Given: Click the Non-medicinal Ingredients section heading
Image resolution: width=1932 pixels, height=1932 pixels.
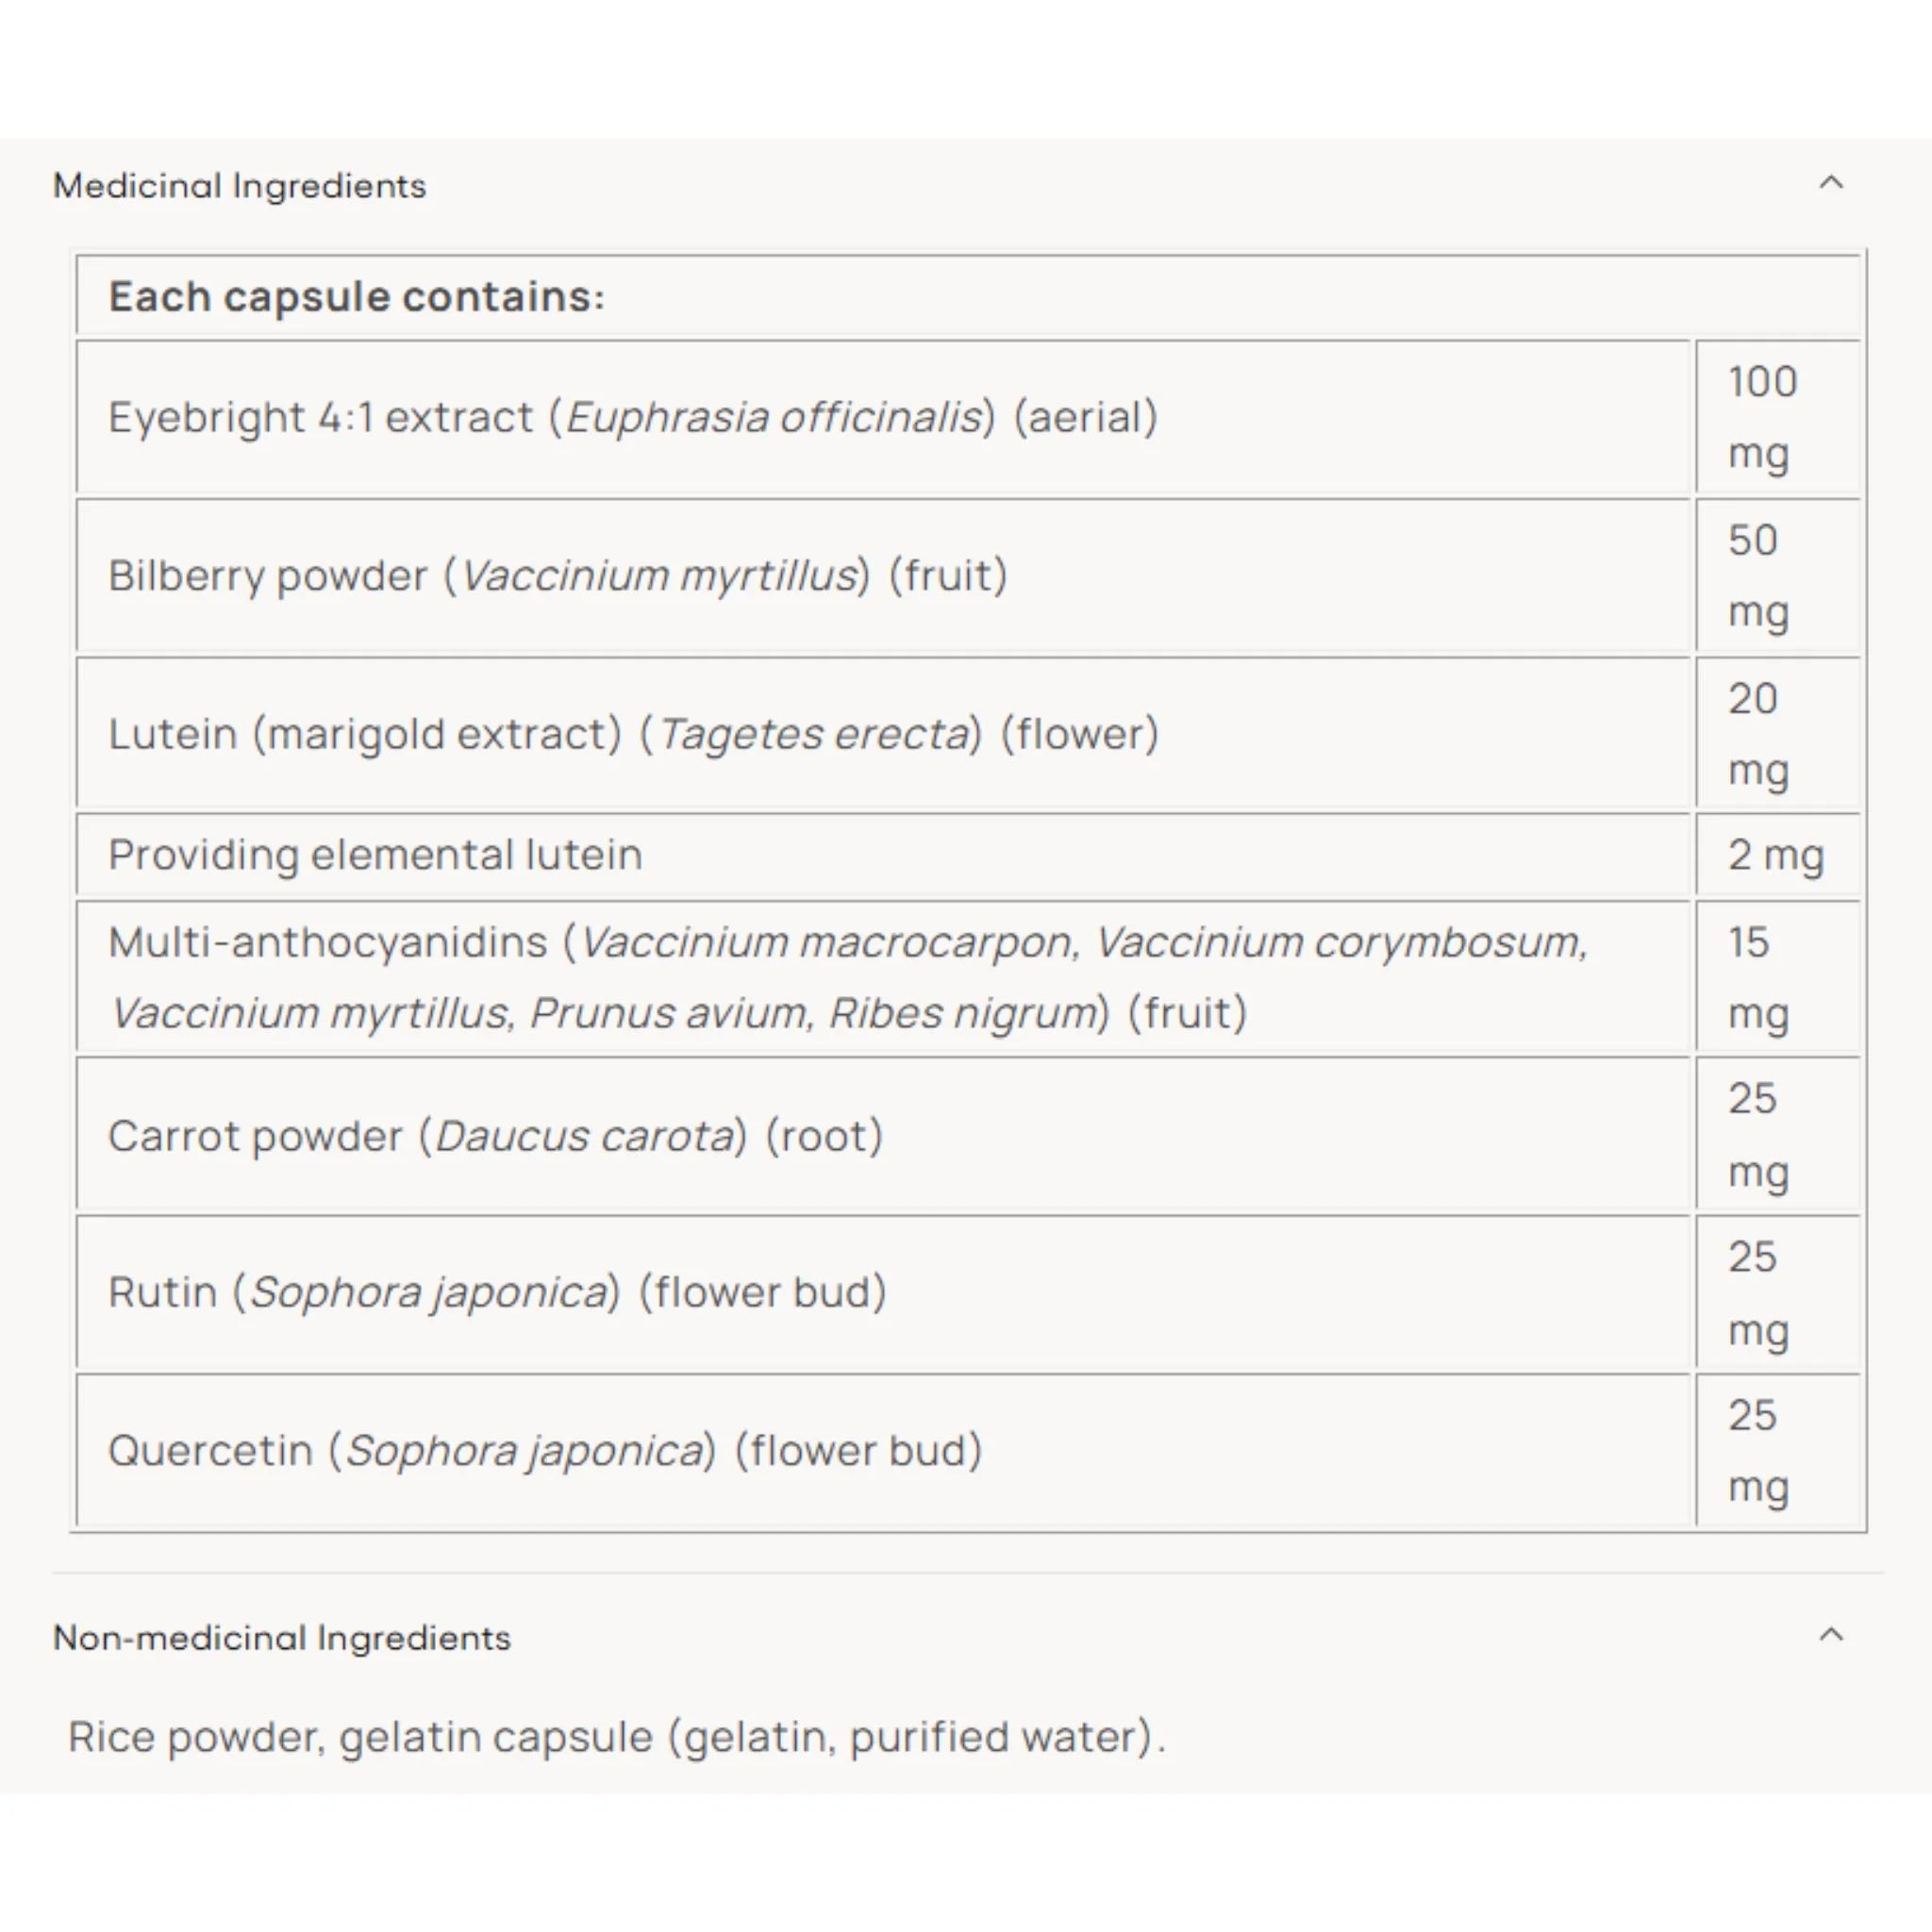Looking at the screenshot, I should pos(282,1638).
